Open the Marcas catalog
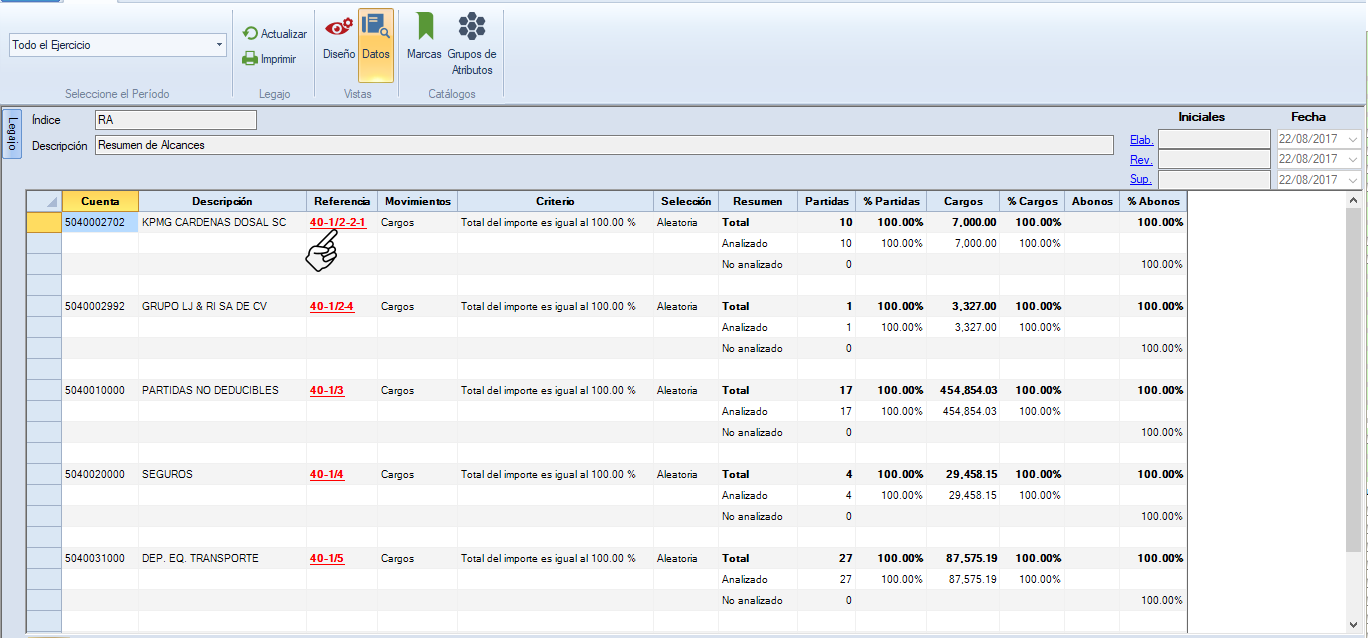Screen dimensions: 1368x638 coord(424,38)
